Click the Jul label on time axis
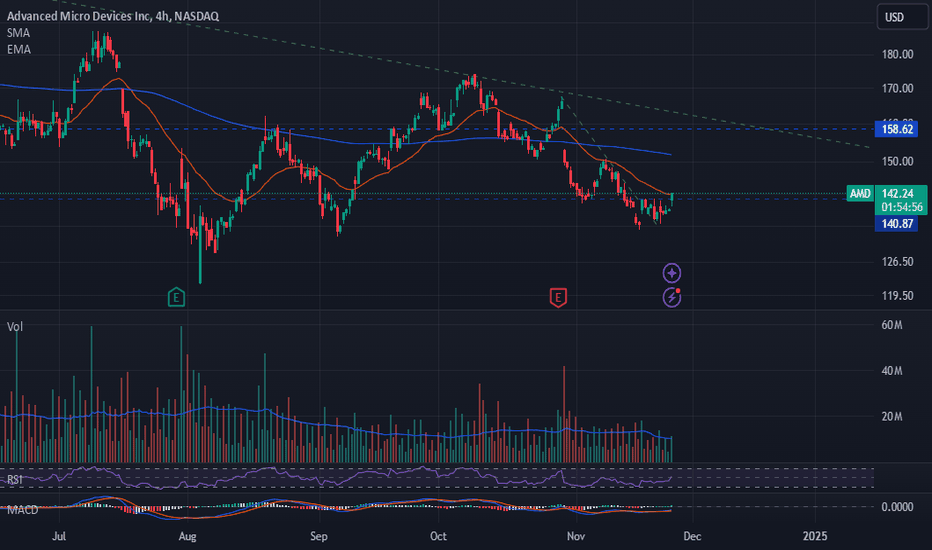Screen dimensions: 932x550 [59, 536]
